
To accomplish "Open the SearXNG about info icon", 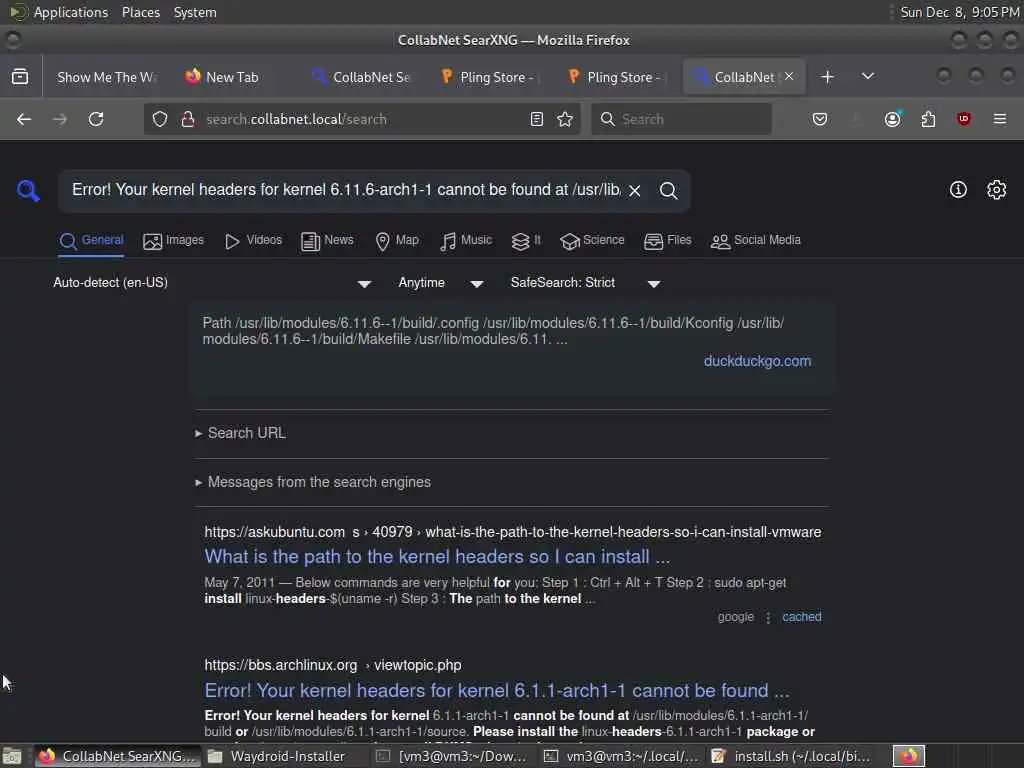I will coord(958,190).
